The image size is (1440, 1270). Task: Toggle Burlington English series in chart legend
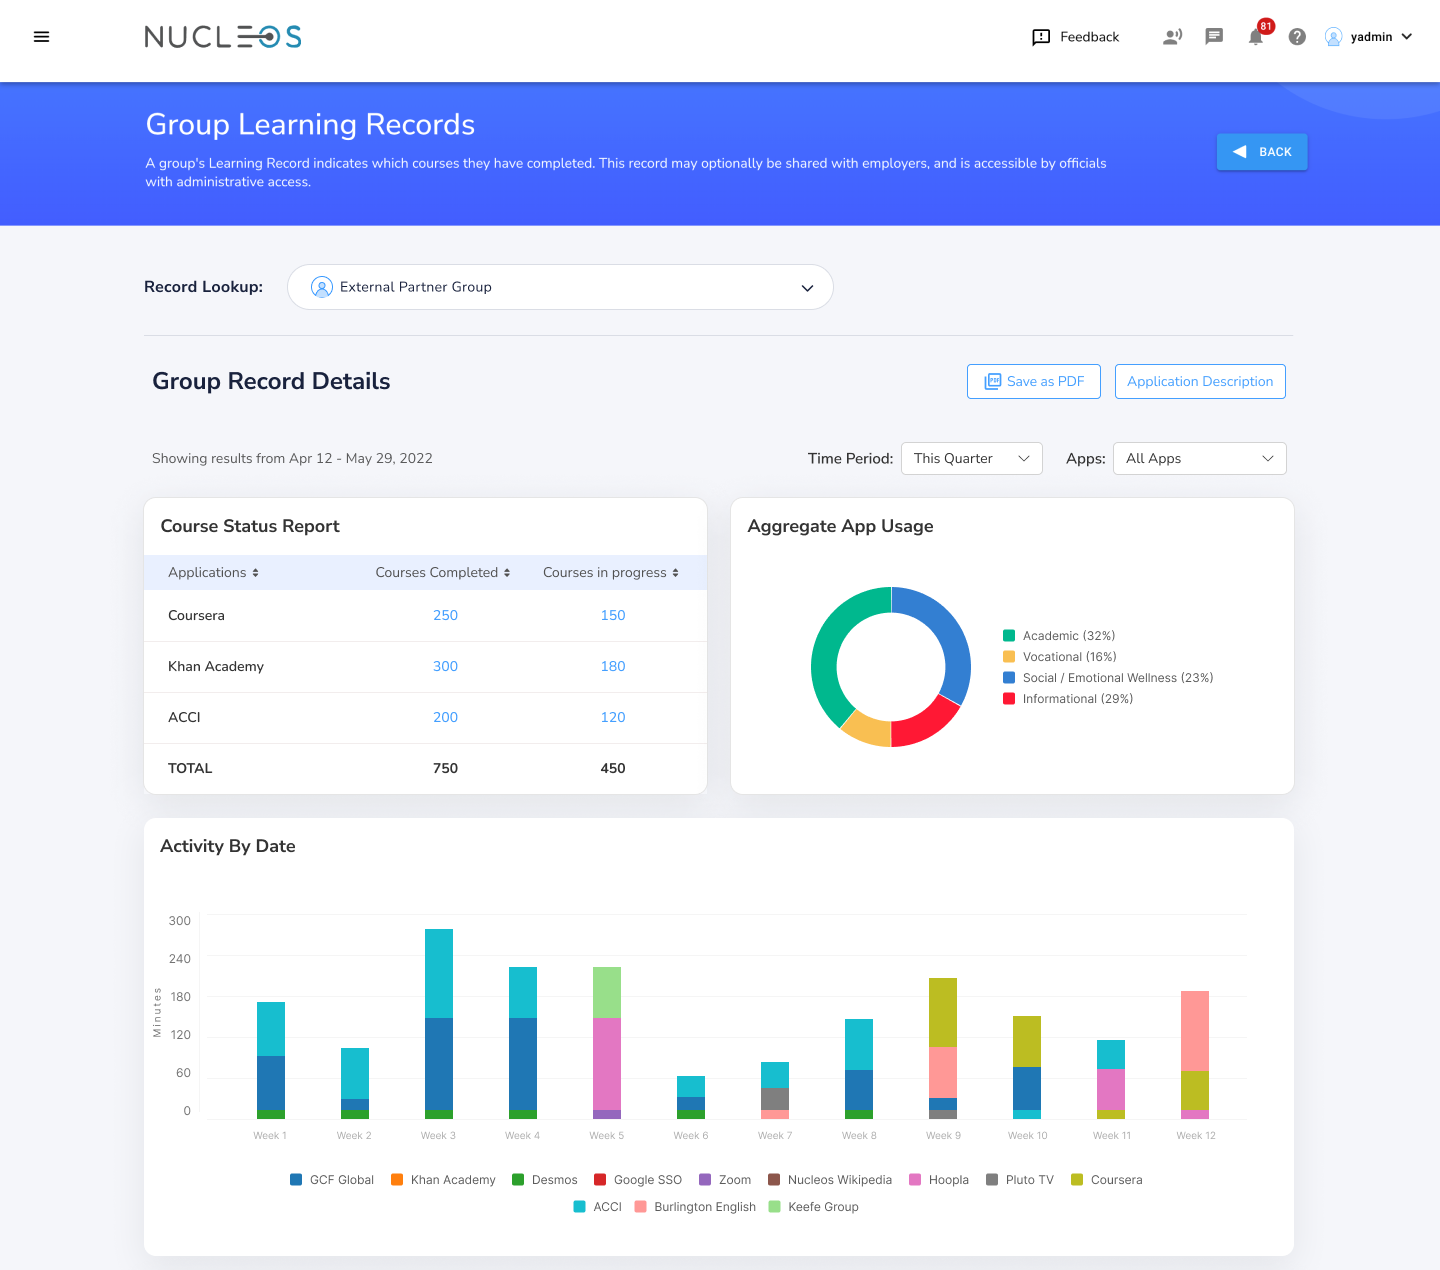coord(695,1207)
